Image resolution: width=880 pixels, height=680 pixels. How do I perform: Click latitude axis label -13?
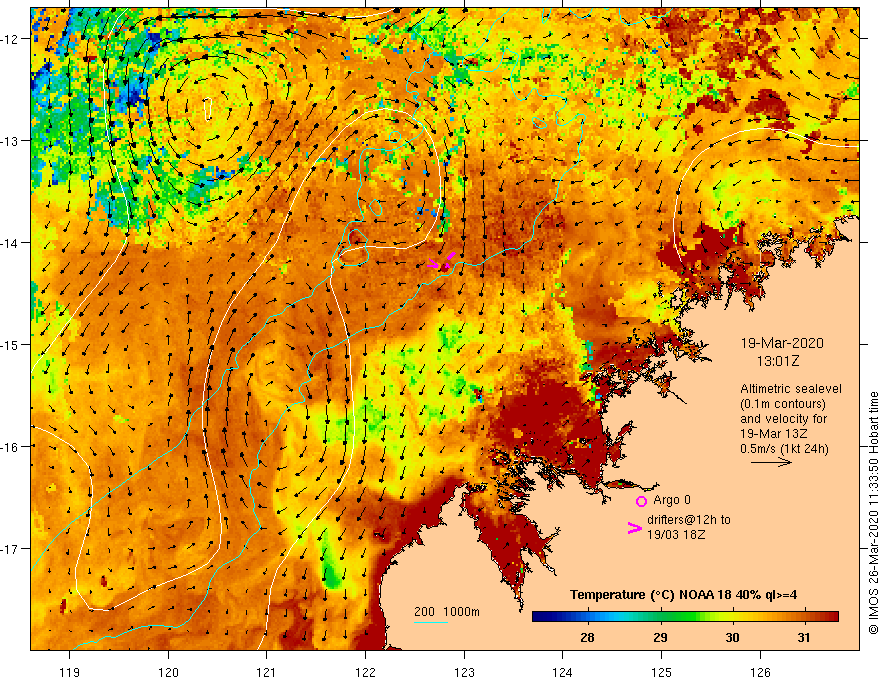click(x=10, y=141)
